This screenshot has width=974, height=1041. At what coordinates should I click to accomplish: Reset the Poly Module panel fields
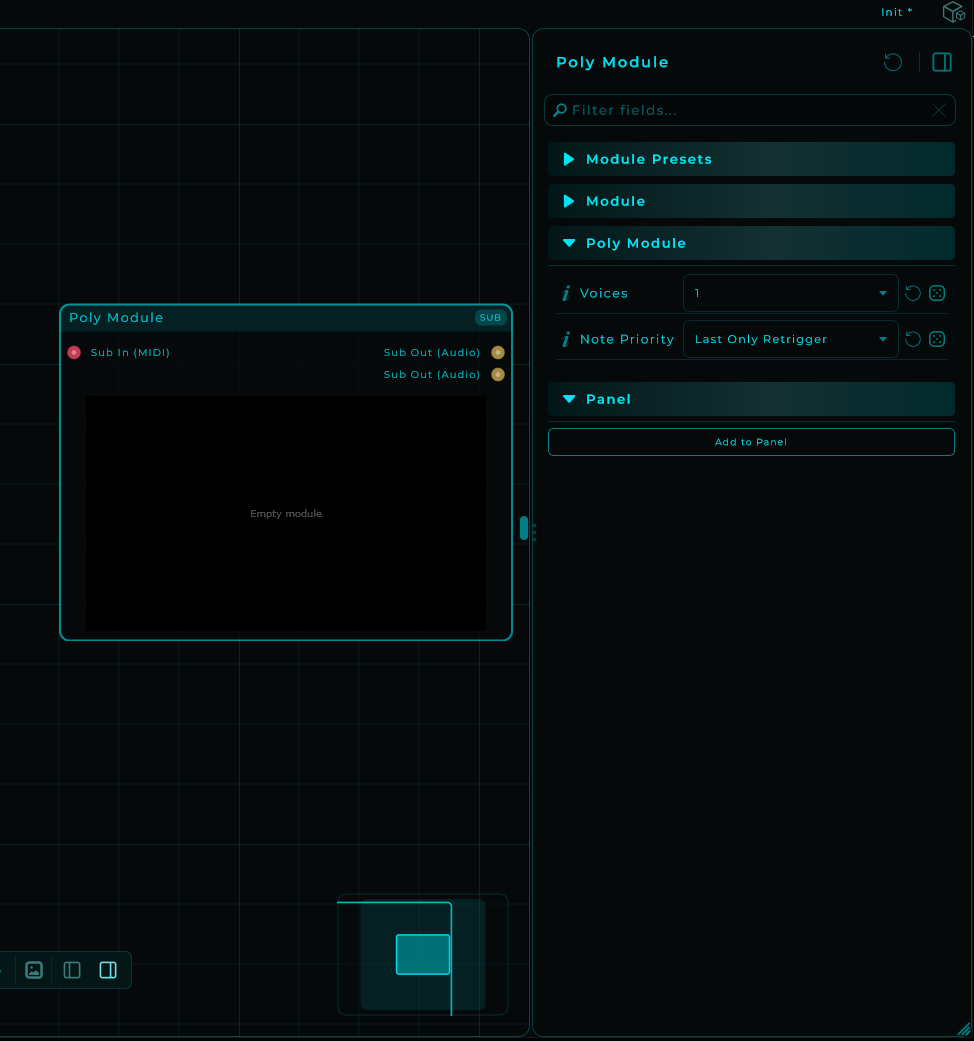tap(892, 62)
